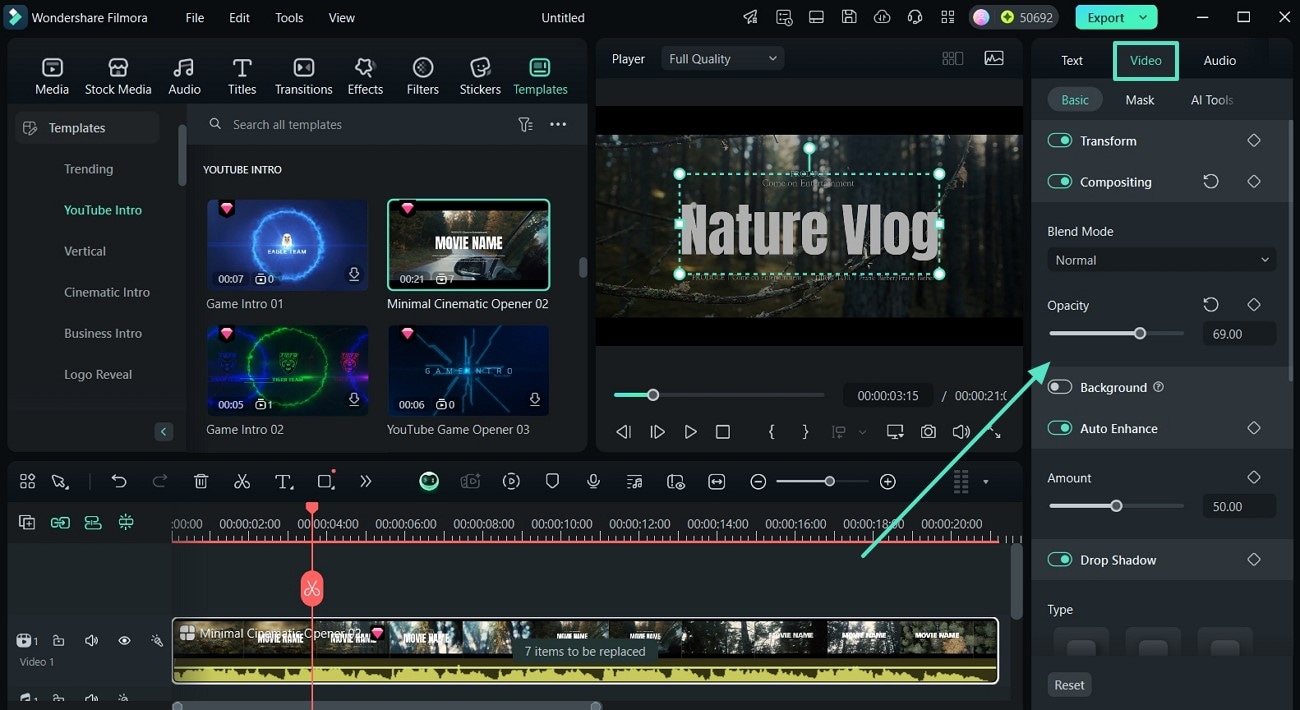Screen dimensions: 1300x710
Task: Expand more timeline tools chevrons
Action: (x=366, y=481)
